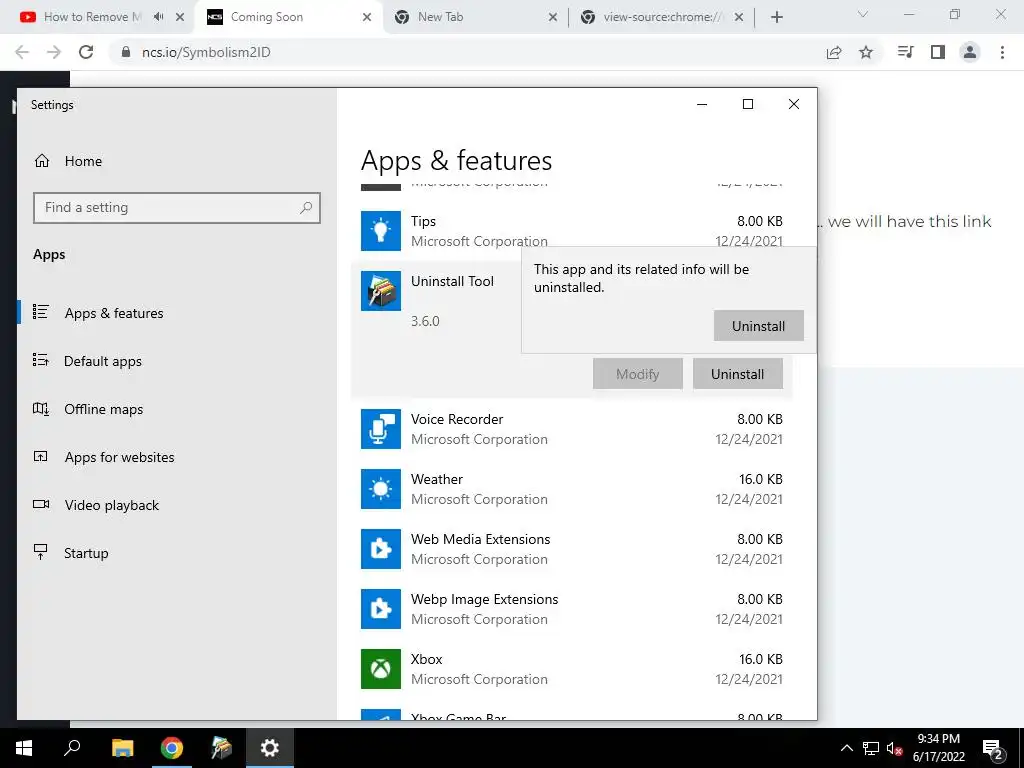Click the Settings gear on the taskbar
Image resolution: width=1024 pixels, height=768 pixels.
270,748
